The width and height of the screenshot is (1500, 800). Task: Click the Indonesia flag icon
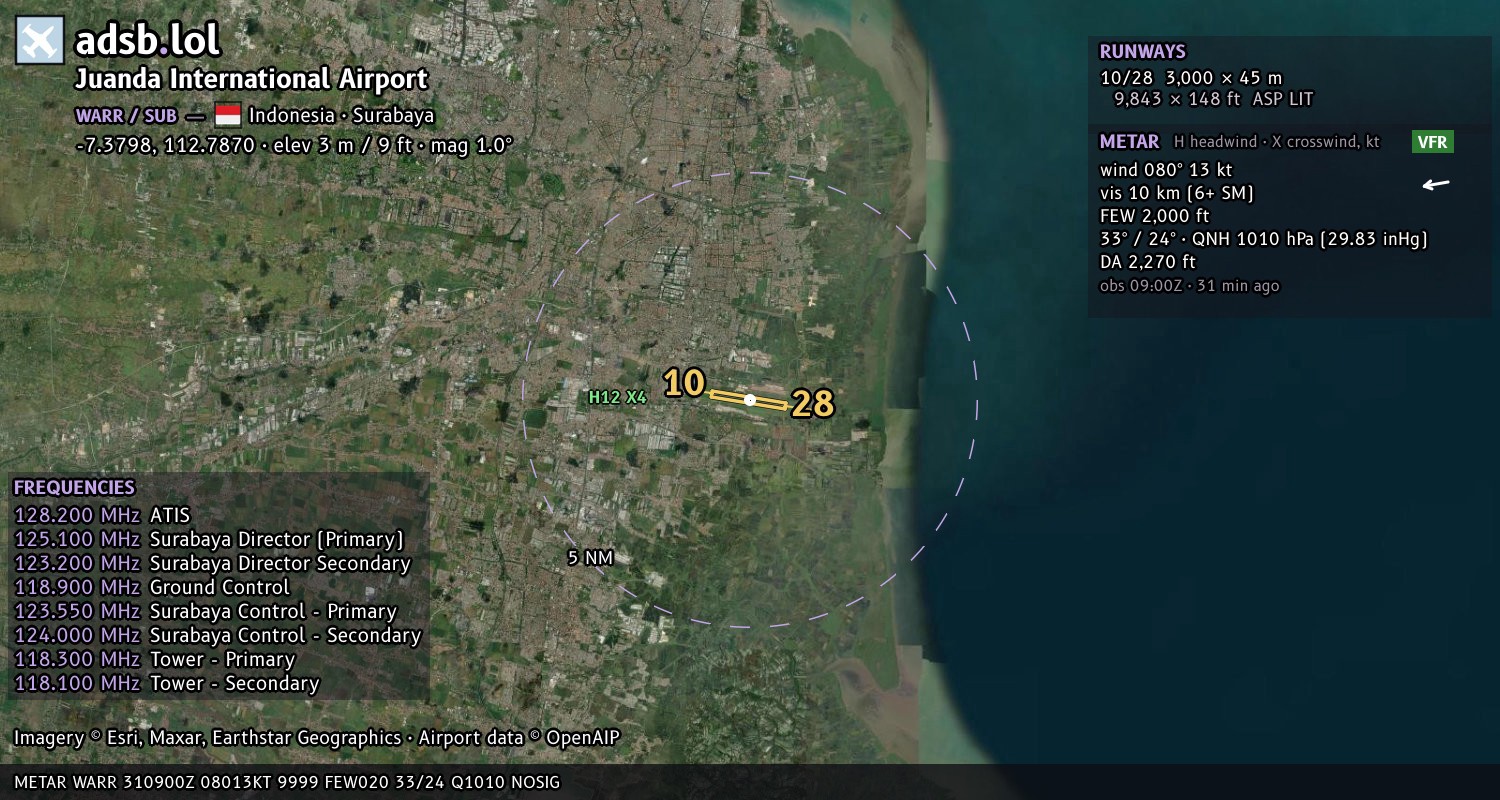point(228,115)
